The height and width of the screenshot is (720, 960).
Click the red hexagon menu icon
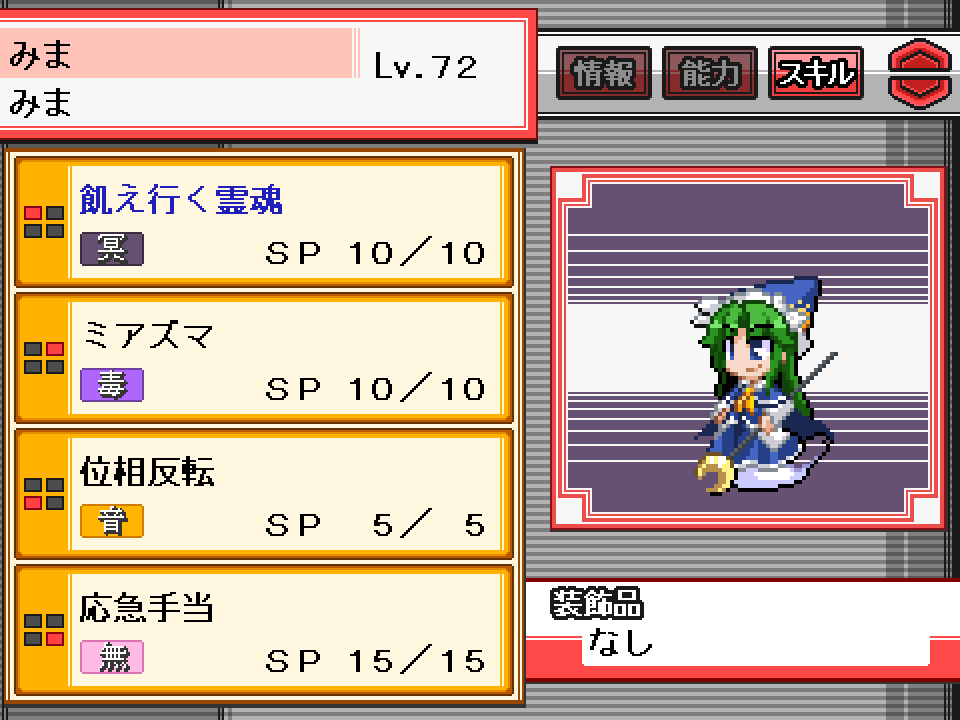pos(920,73)
